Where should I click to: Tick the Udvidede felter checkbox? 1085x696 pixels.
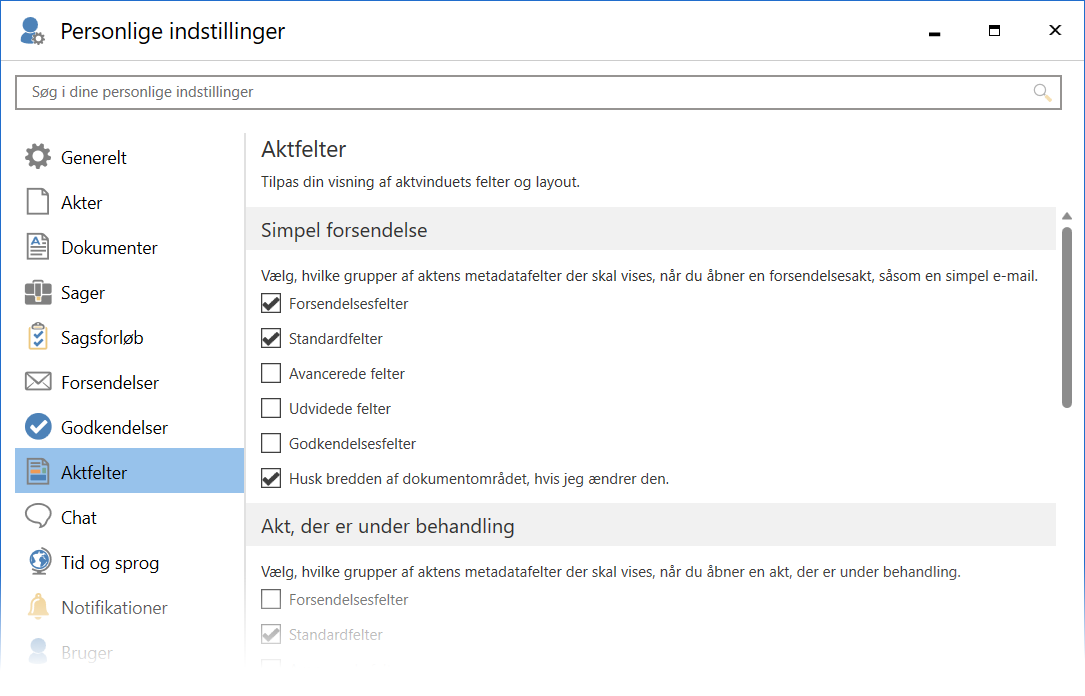pyautogui.click(x=271, y=409)
